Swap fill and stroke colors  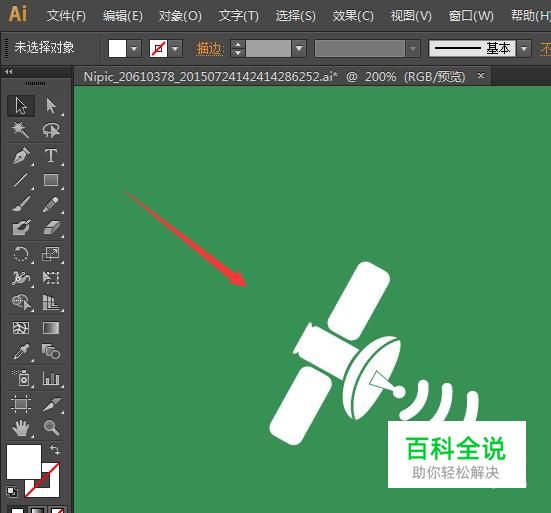[x=55, y=450]
